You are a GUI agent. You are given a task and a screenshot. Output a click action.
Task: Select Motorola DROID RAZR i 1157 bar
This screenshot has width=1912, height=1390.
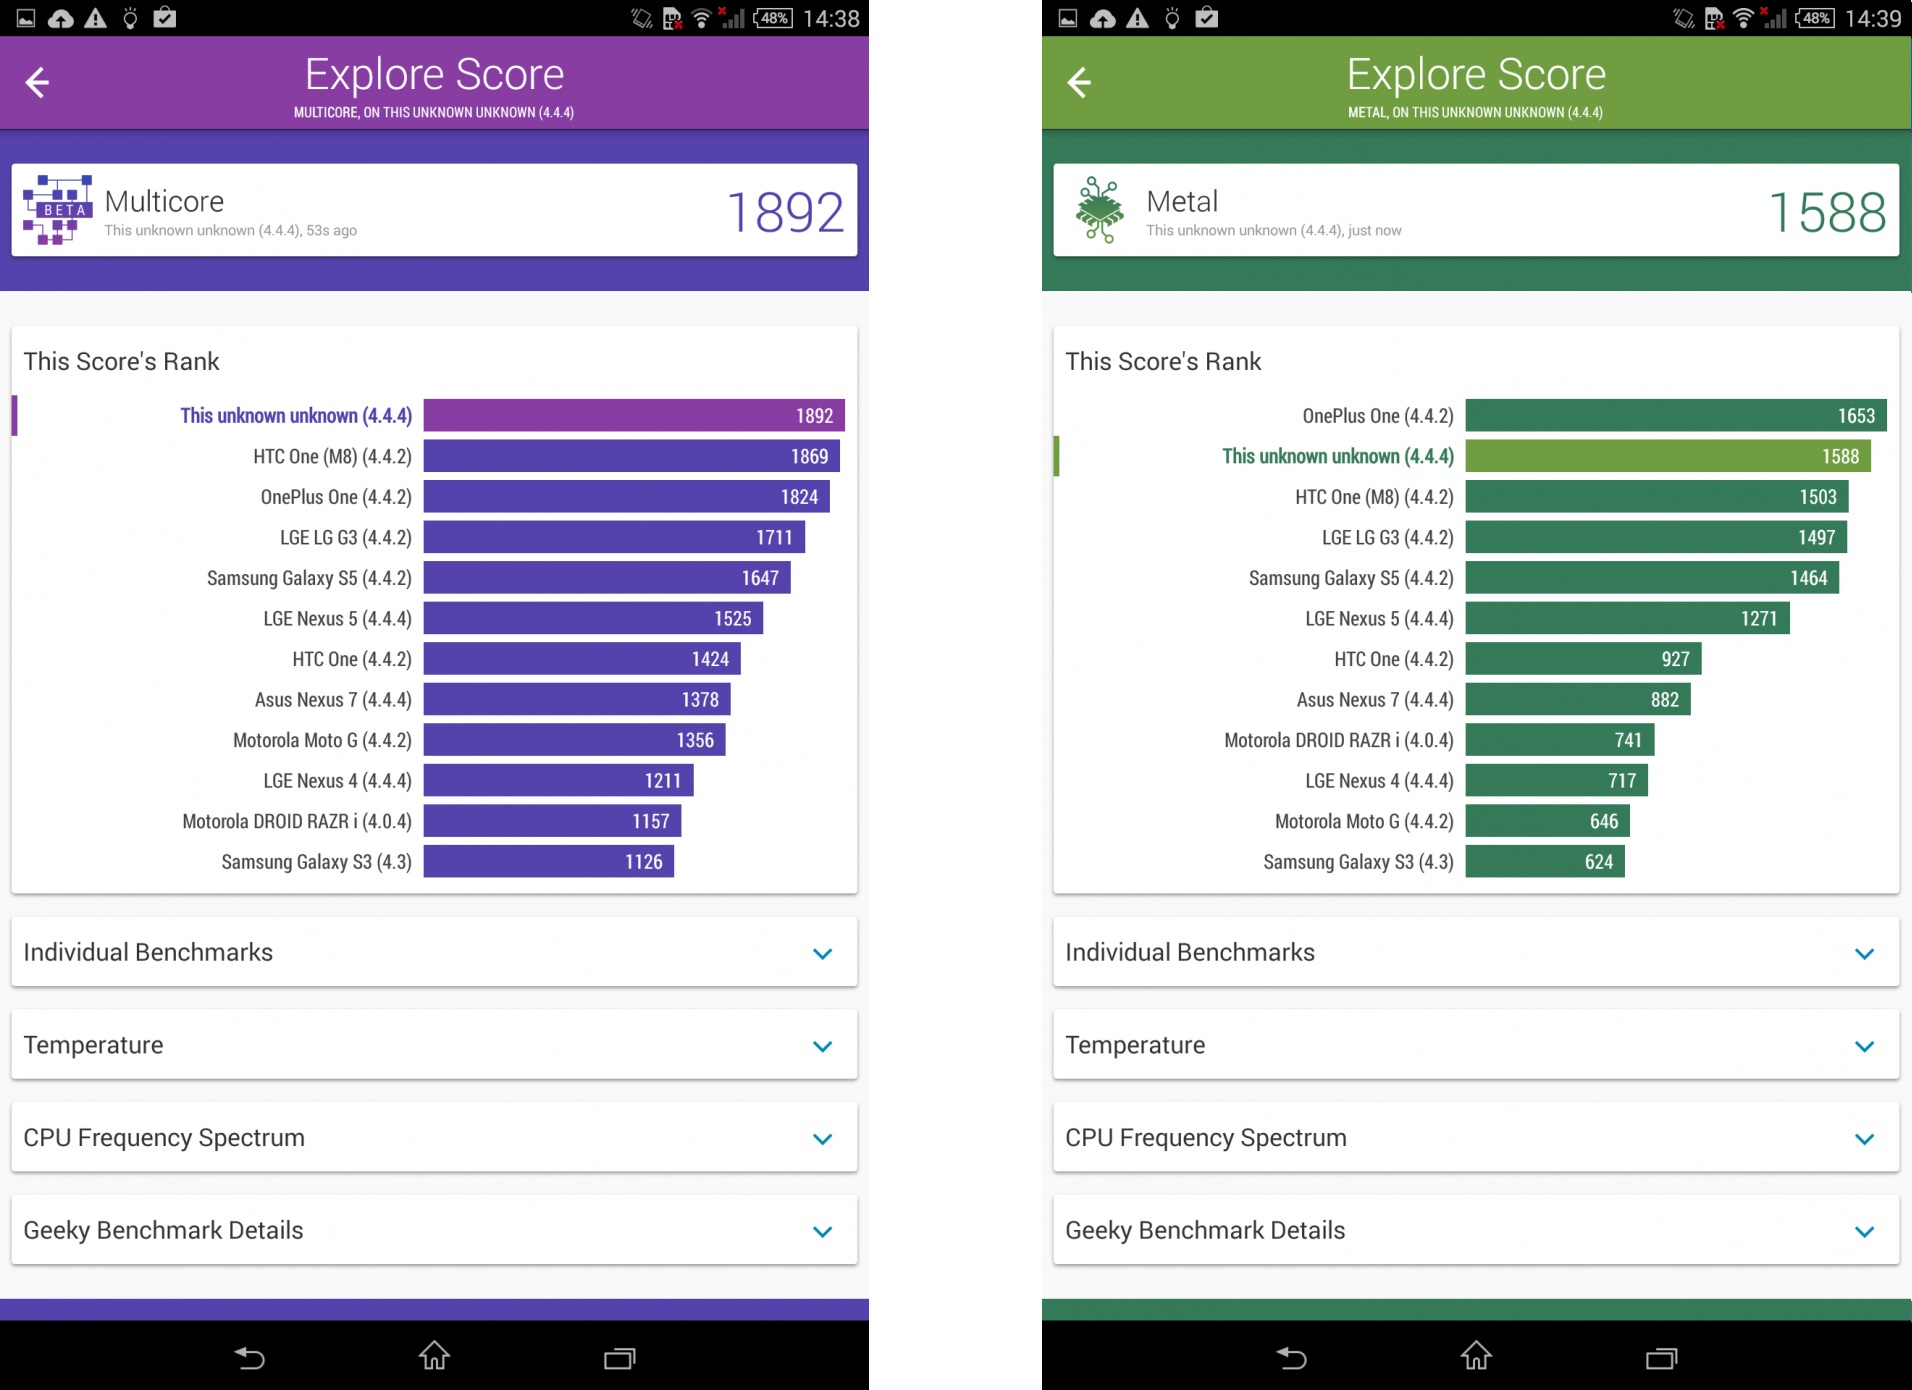click(552, 821)
